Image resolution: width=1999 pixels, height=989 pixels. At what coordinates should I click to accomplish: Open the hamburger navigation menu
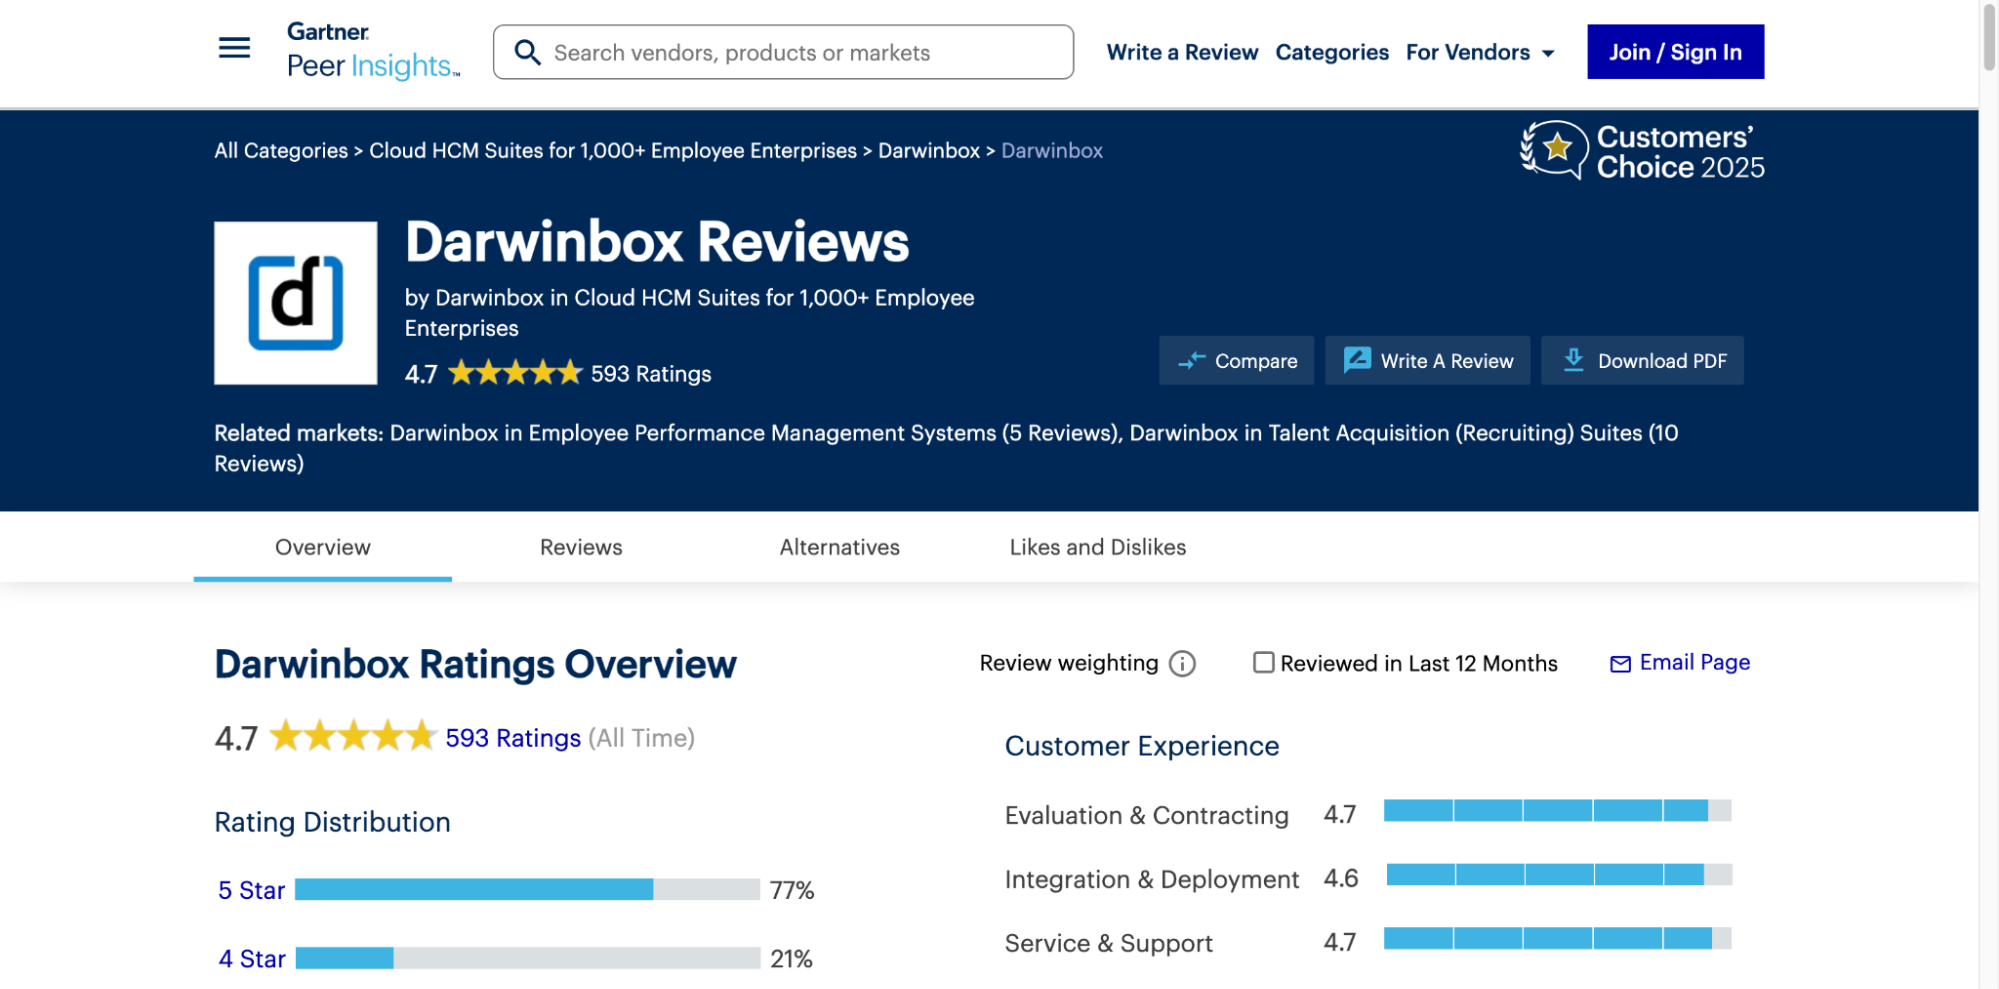click(x=233, y=47)
